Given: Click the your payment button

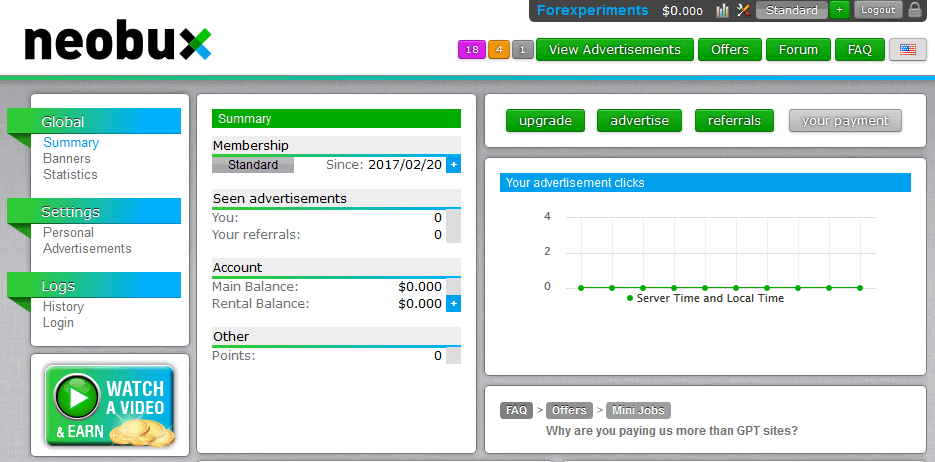Looking at the screenshot, I should pos(845,120).
